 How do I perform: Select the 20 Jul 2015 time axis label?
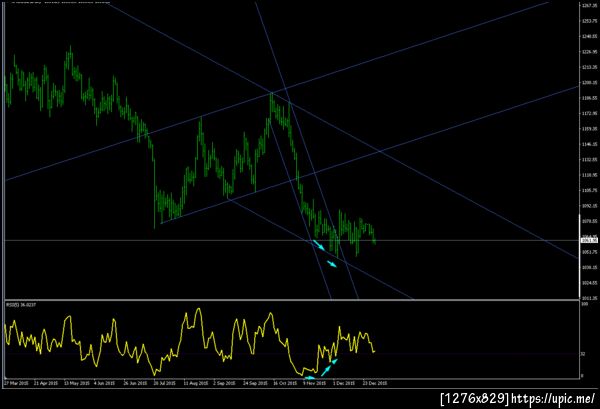pyautogui.click(x=164, y=383)
